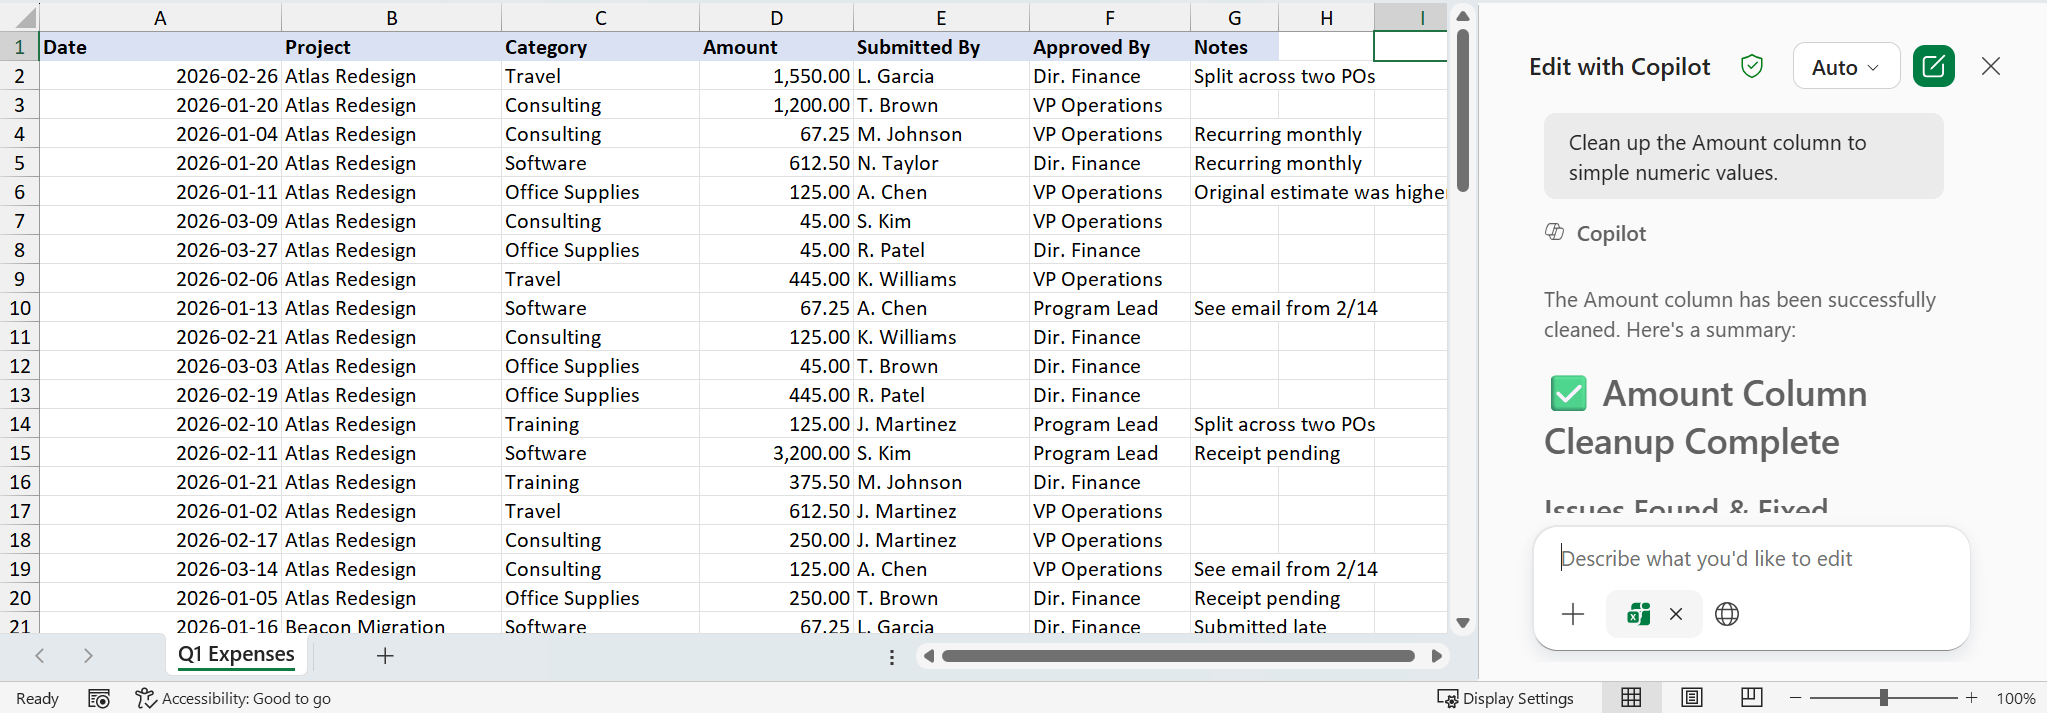Select the K. Williams cell in row 9
This screenshot has height=713, width=2047.
tap(941, 279)
